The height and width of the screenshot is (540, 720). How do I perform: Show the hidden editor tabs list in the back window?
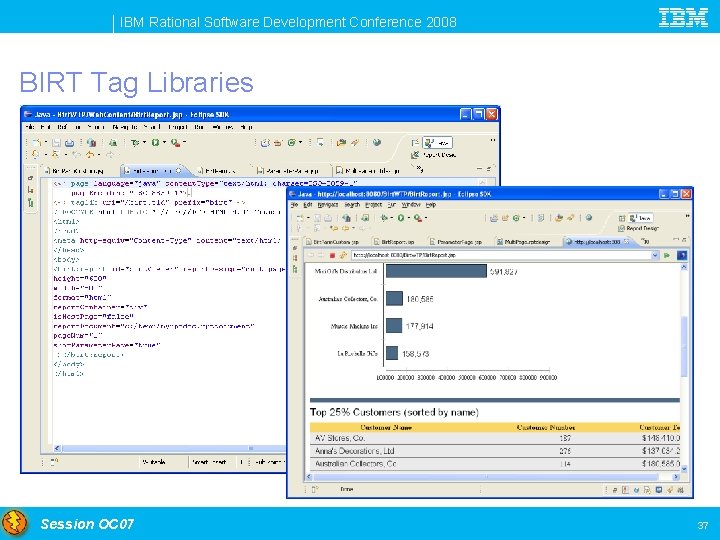coord(420,169)
